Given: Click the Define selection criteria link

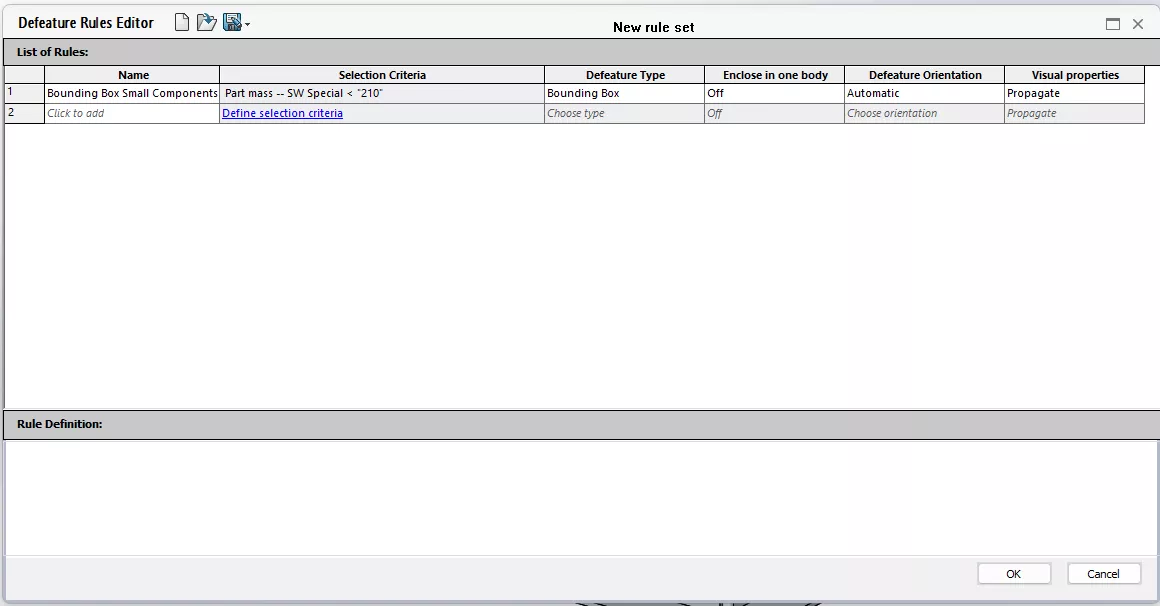Looking at the screenshot, I should click(x=281, y=113).
